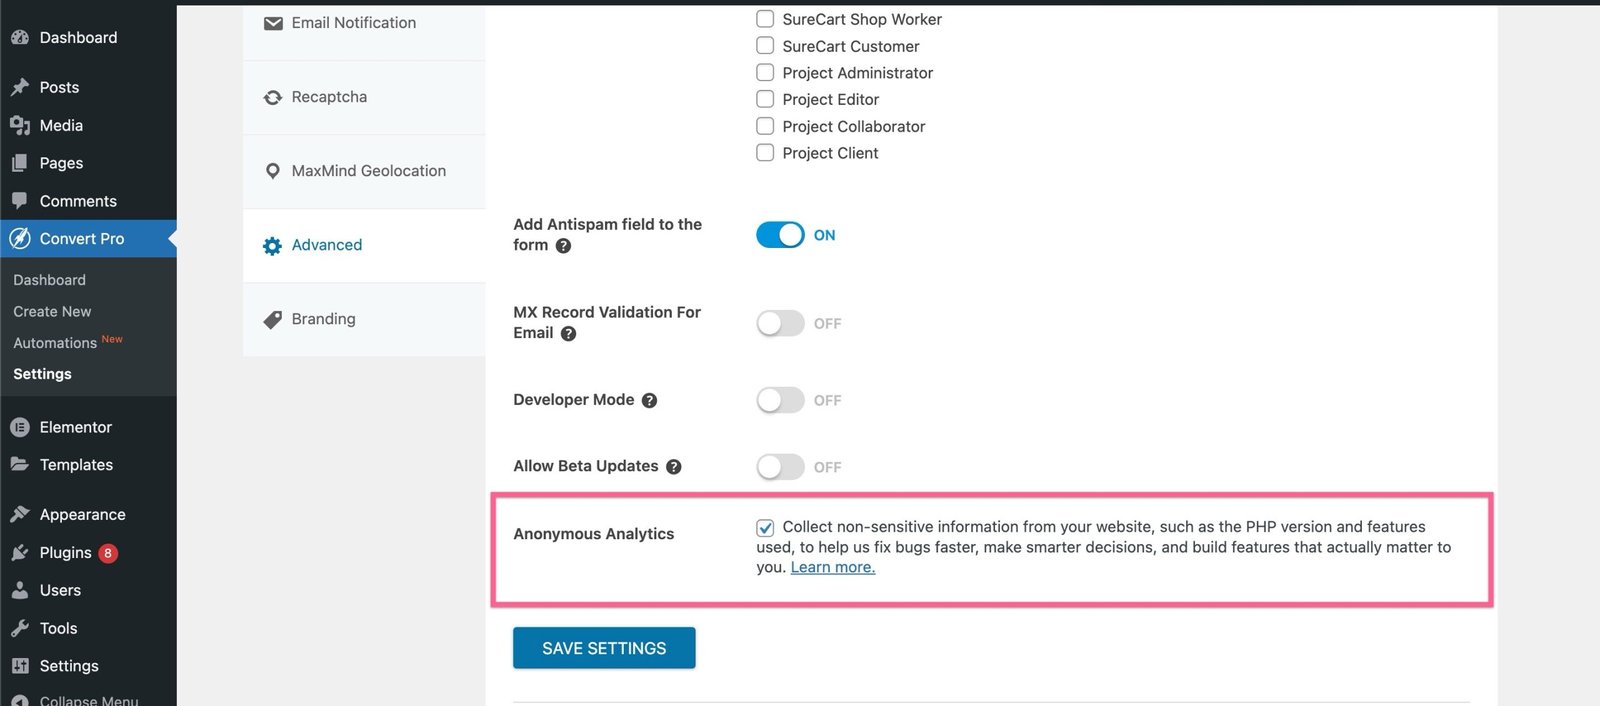
Task: Enable MX Record Validation toggle
Action: (780, 323)
